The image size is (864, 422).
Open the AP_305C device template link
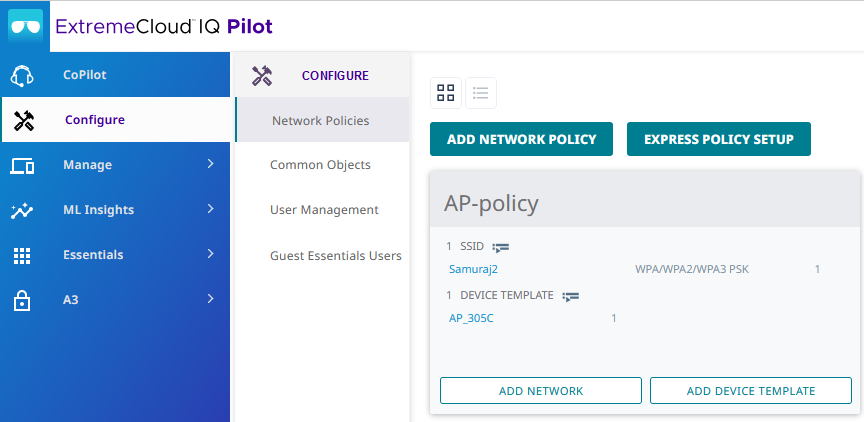pyautogui.click(x=471, y=318)
